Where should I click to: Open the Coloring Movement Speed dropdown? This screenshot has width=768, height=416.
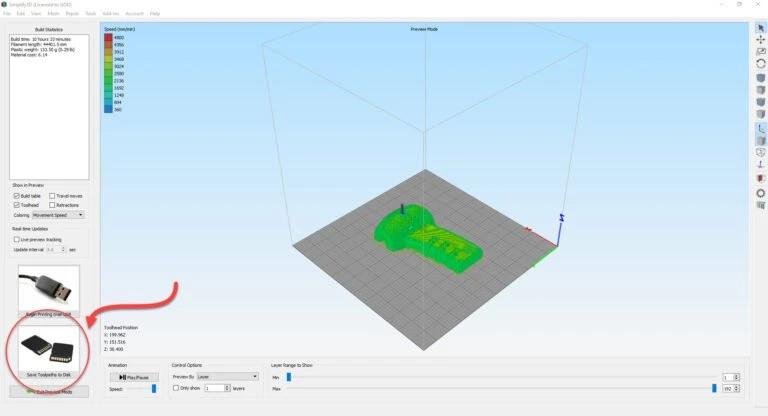coord(60,214)
